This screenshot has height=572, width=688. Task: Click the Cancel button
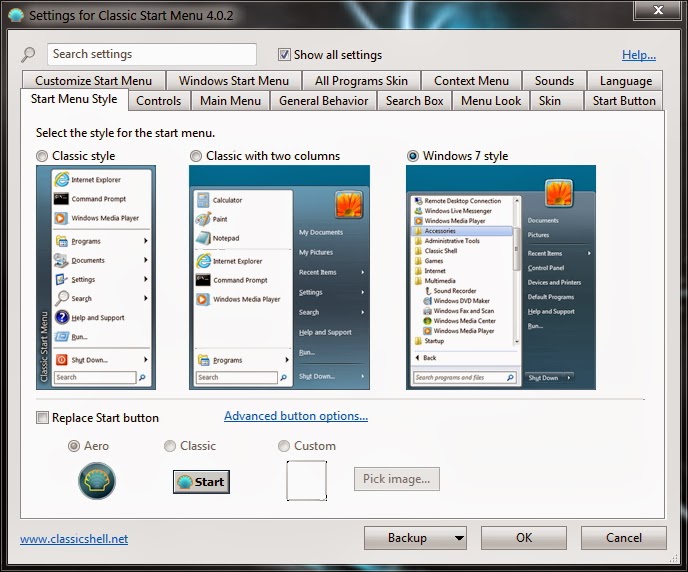(x=624, y=538)
